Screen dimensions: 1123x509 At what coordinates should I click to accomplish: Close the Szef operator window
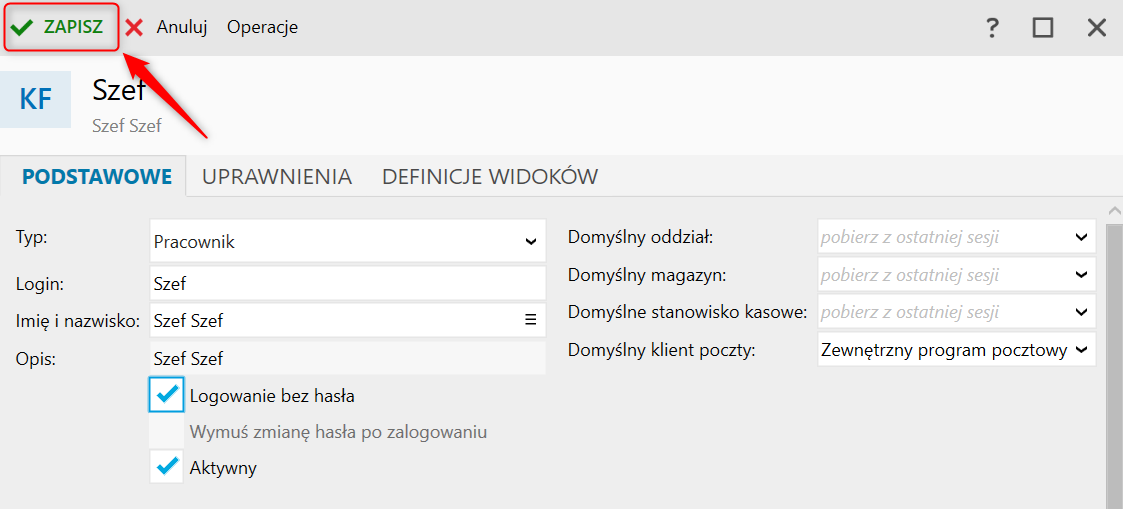(x=1097, y=28)
